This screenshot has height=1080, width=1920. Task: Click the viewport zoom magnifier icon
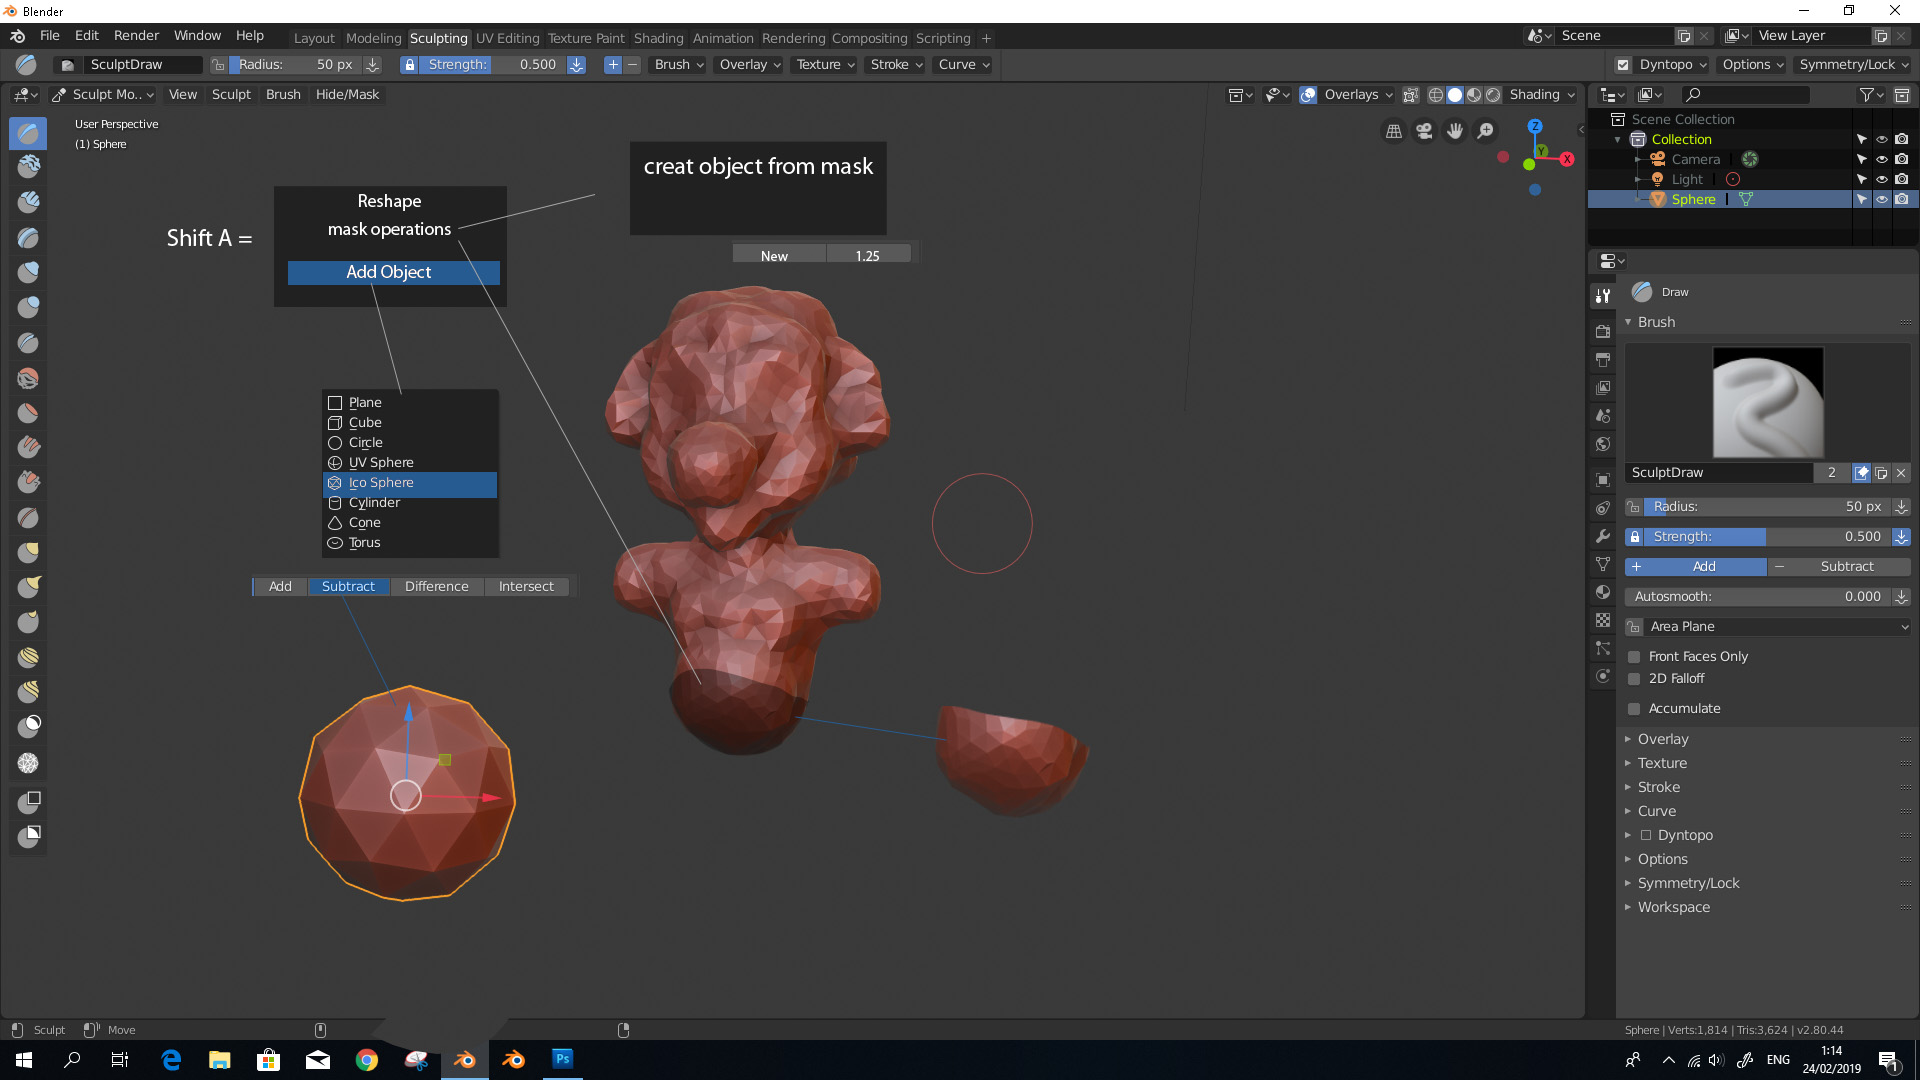(1486, 131)
